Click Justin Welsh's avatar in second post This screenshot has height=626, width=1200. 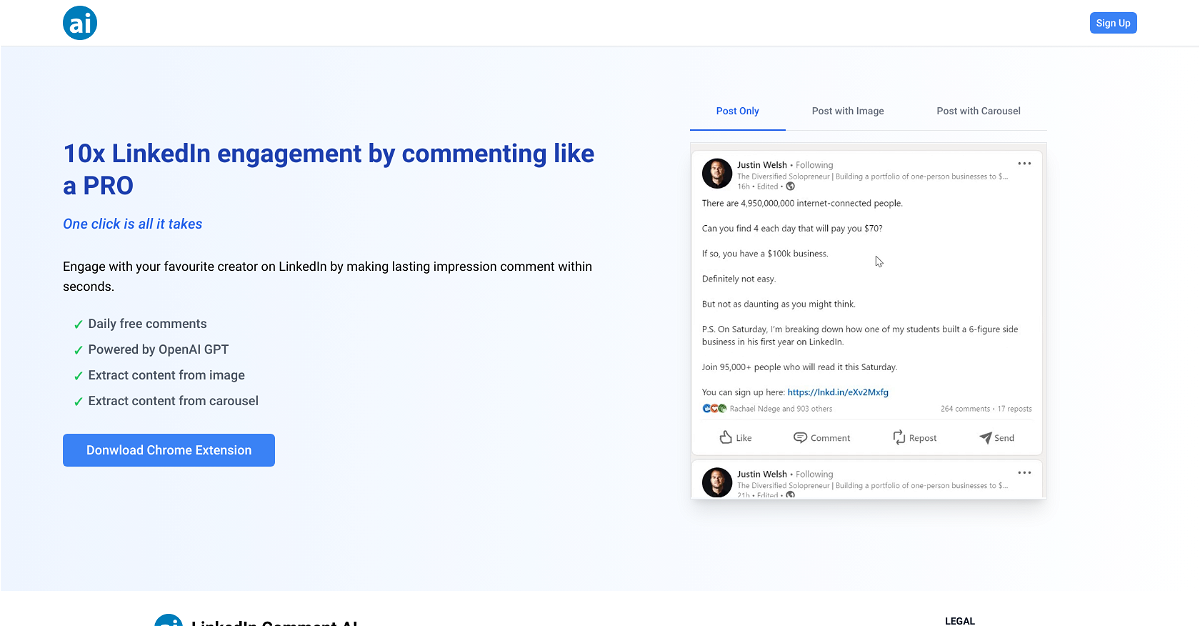point(717,482)
